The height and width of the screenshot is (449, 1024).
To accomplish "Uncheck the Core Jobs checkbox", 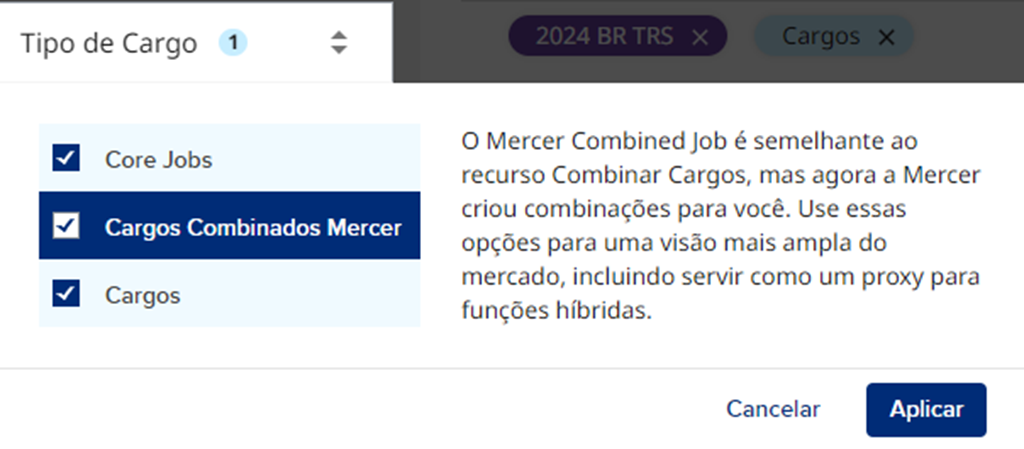I will [x=67, y=158].
